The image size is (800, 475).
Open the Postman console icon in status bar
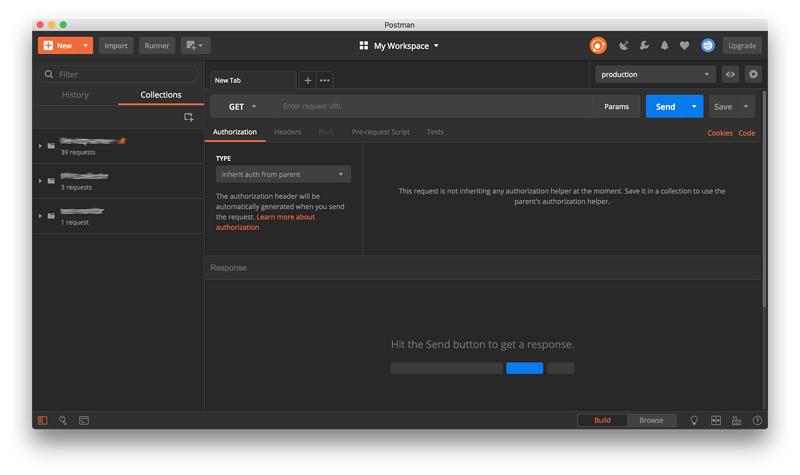click(x=84, y=421)
